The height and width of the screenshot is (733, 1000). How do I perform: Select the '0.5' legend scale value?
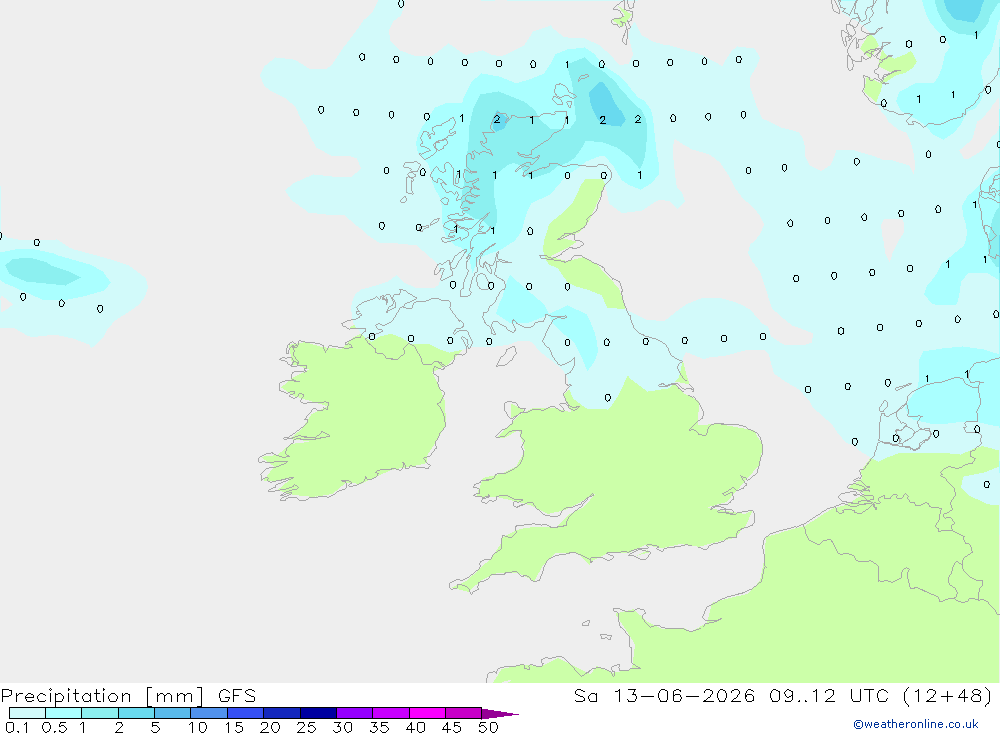[x=54, y=727]
